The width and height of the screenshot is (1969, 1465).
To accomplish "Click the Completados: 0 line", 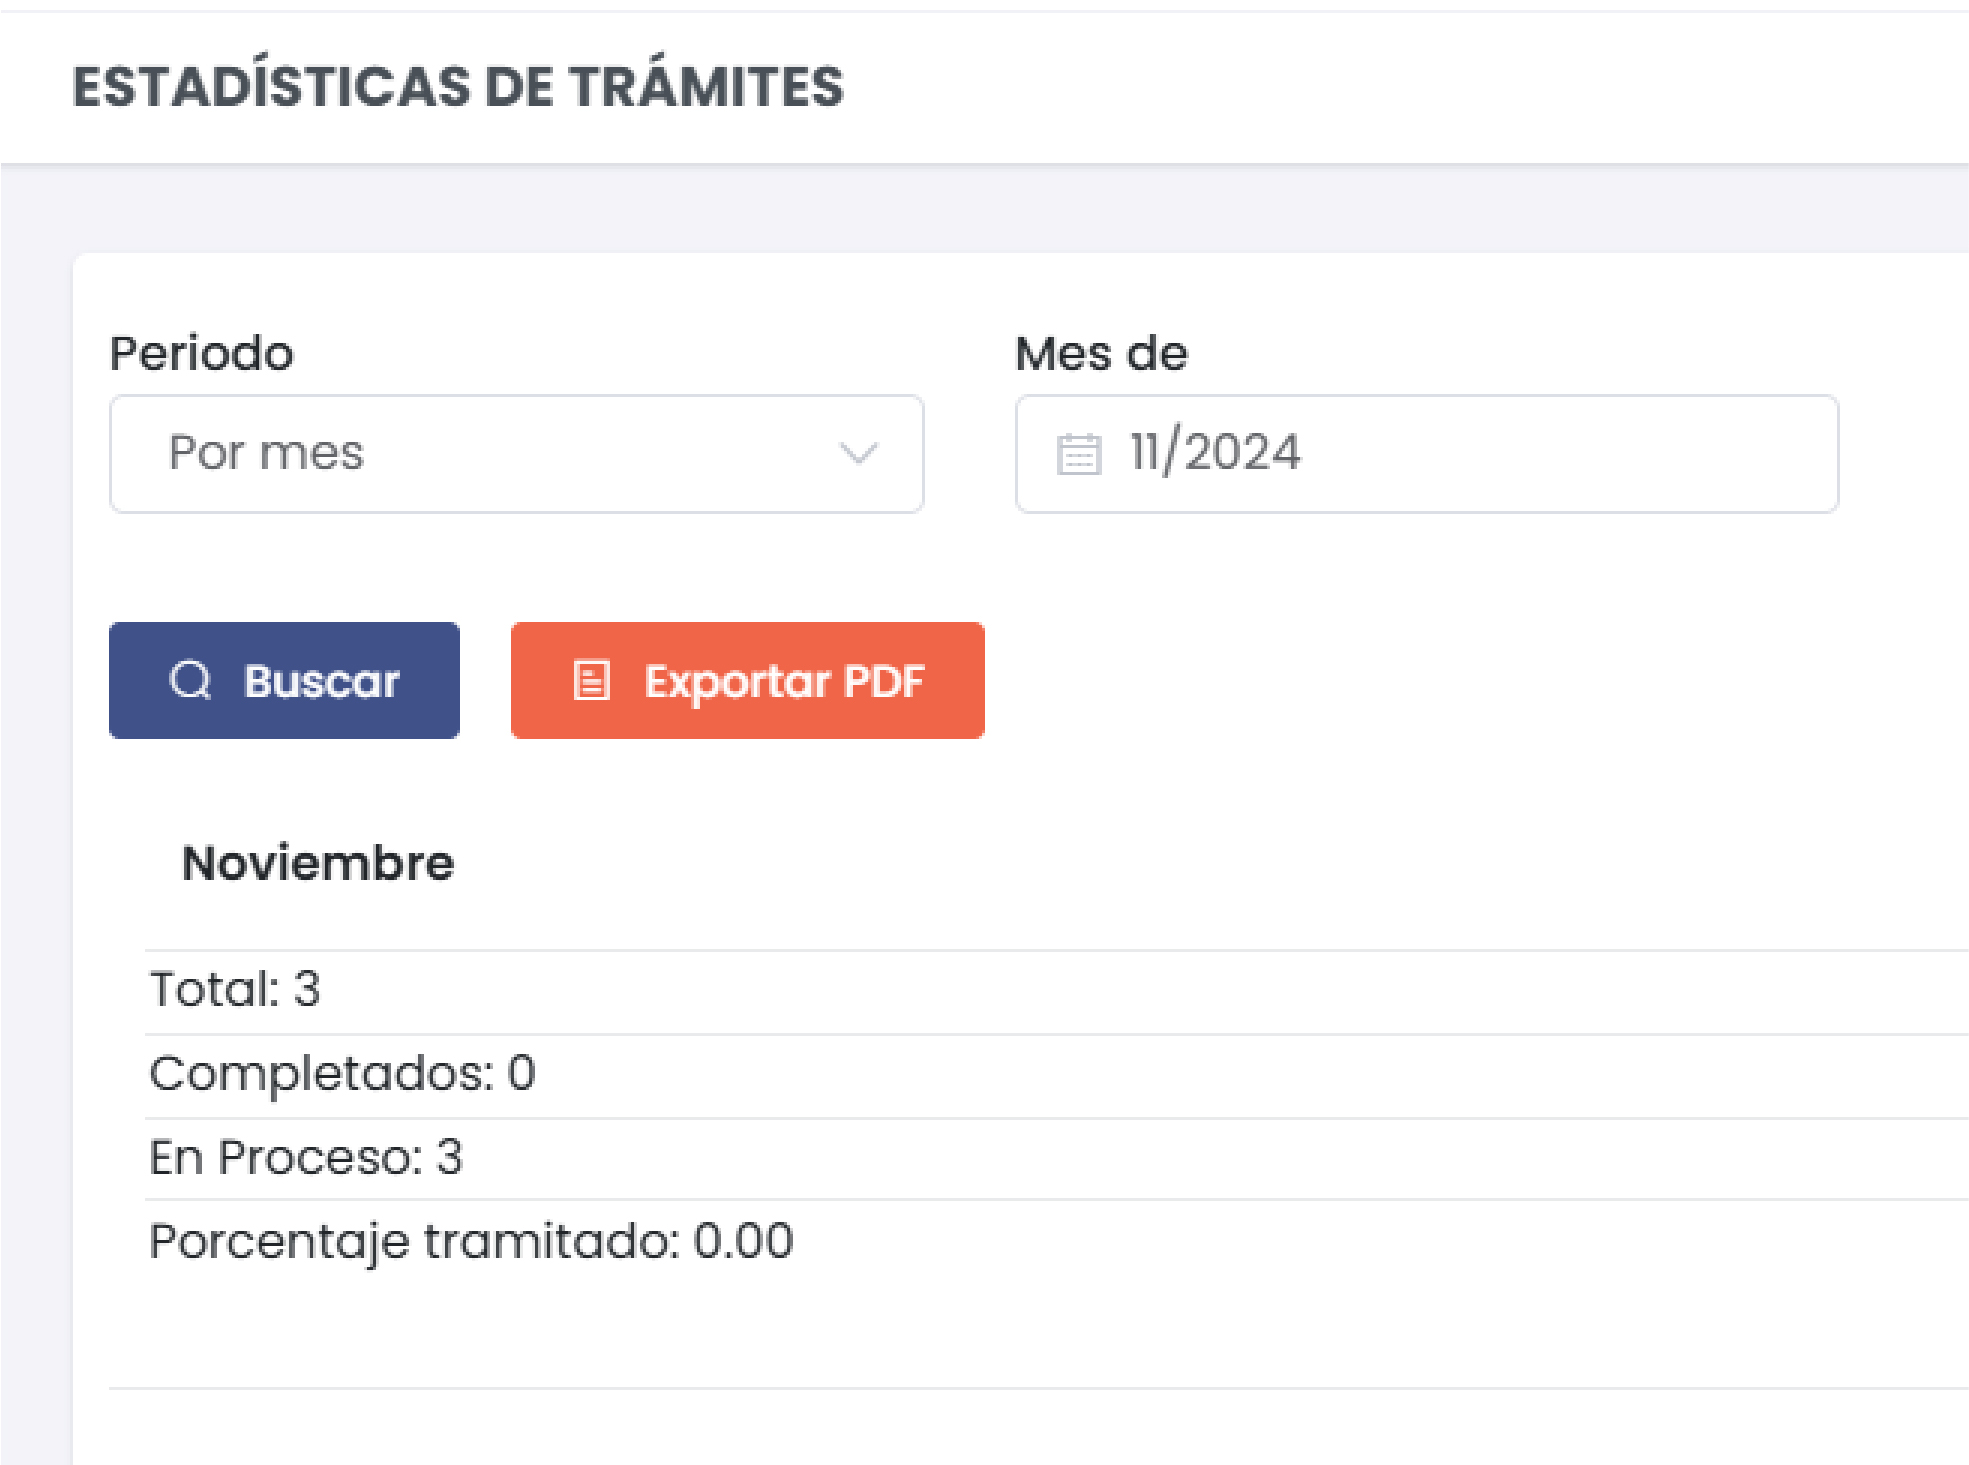I will (x=342, y=1073).
